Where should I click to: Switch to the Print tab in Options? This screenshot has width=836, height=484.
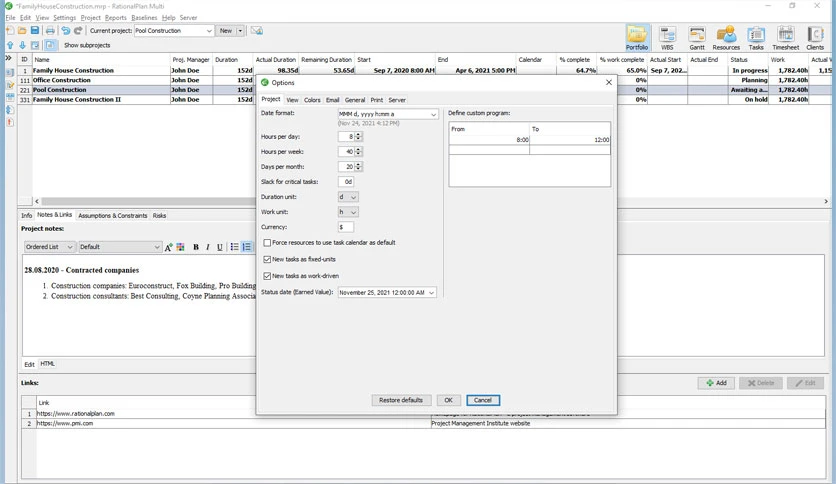[x=377, y=100]
